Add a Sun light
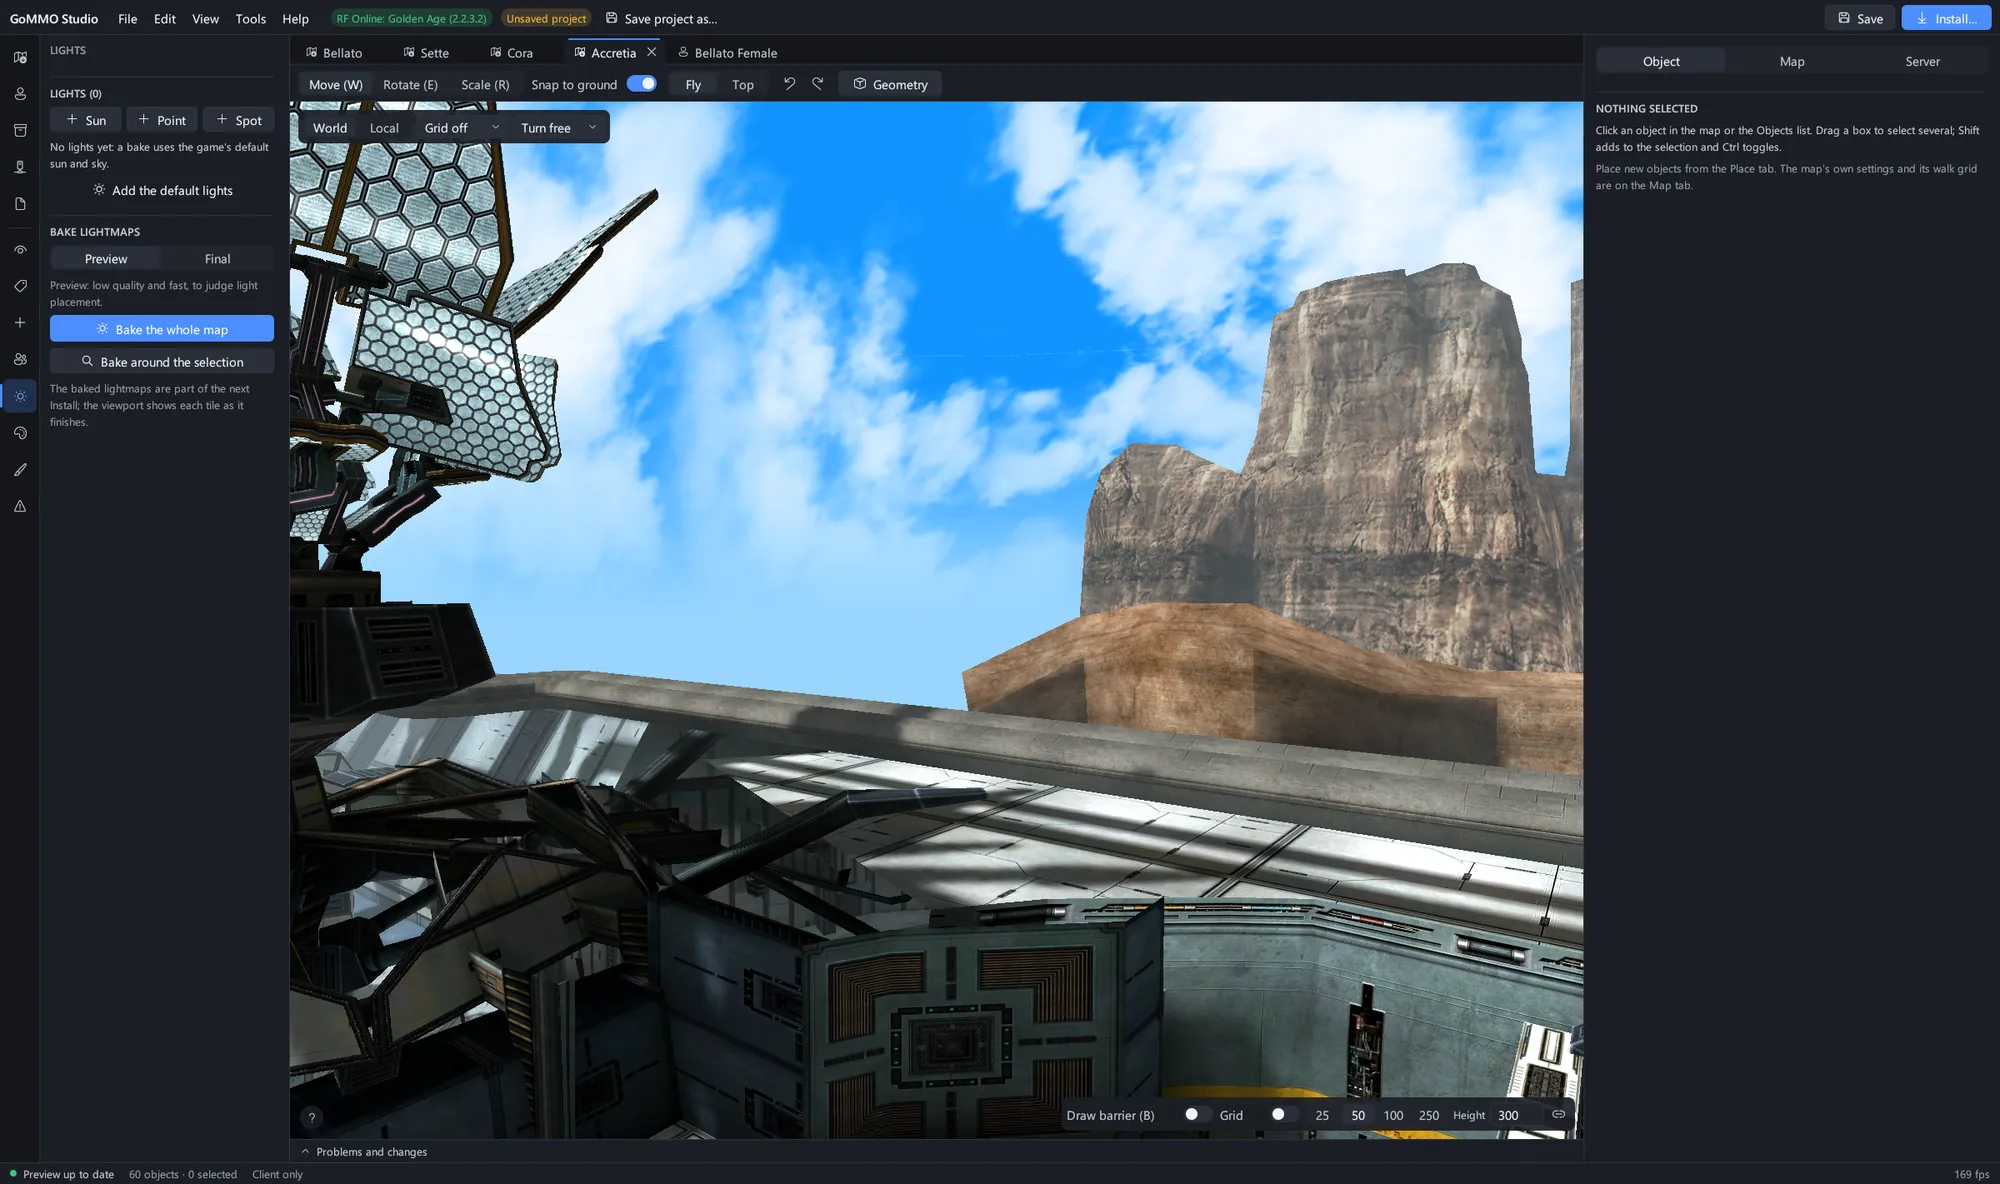This screenshot has height=1184, width=2000. 86,120
